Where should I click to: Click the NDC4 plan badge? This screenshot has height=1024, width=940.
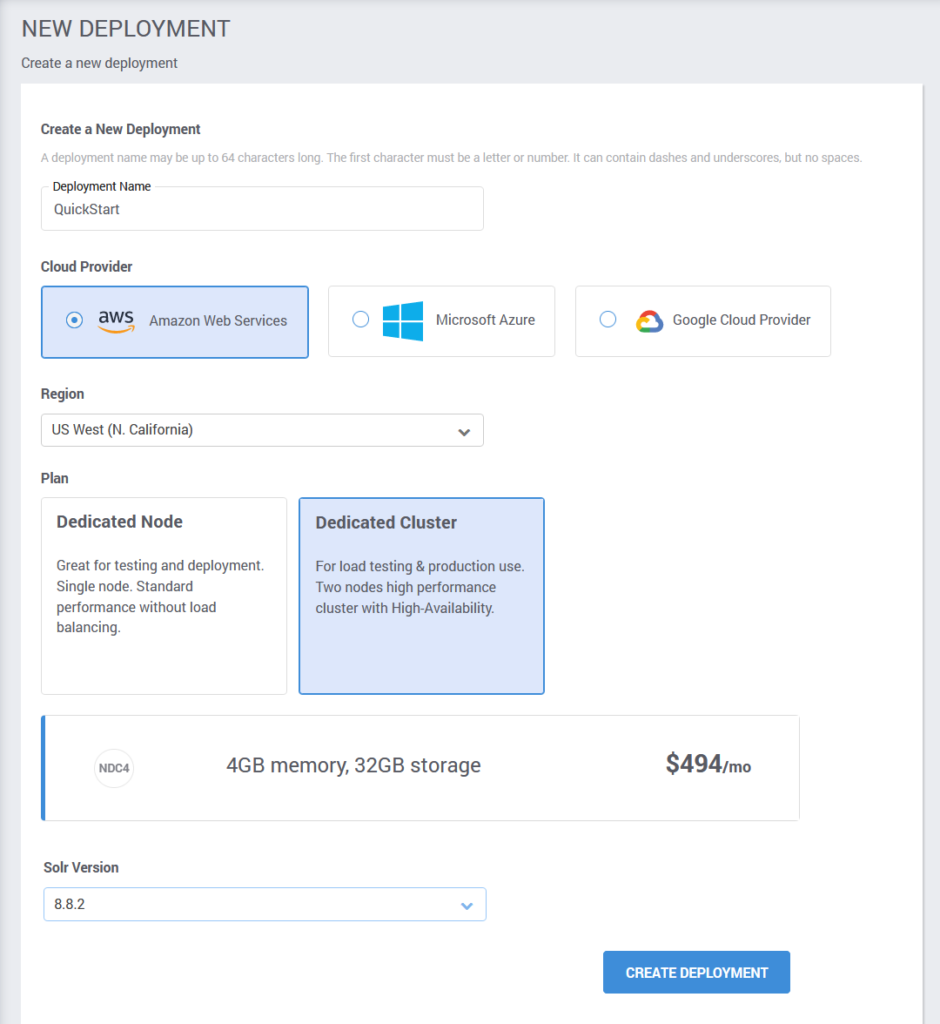114,768
